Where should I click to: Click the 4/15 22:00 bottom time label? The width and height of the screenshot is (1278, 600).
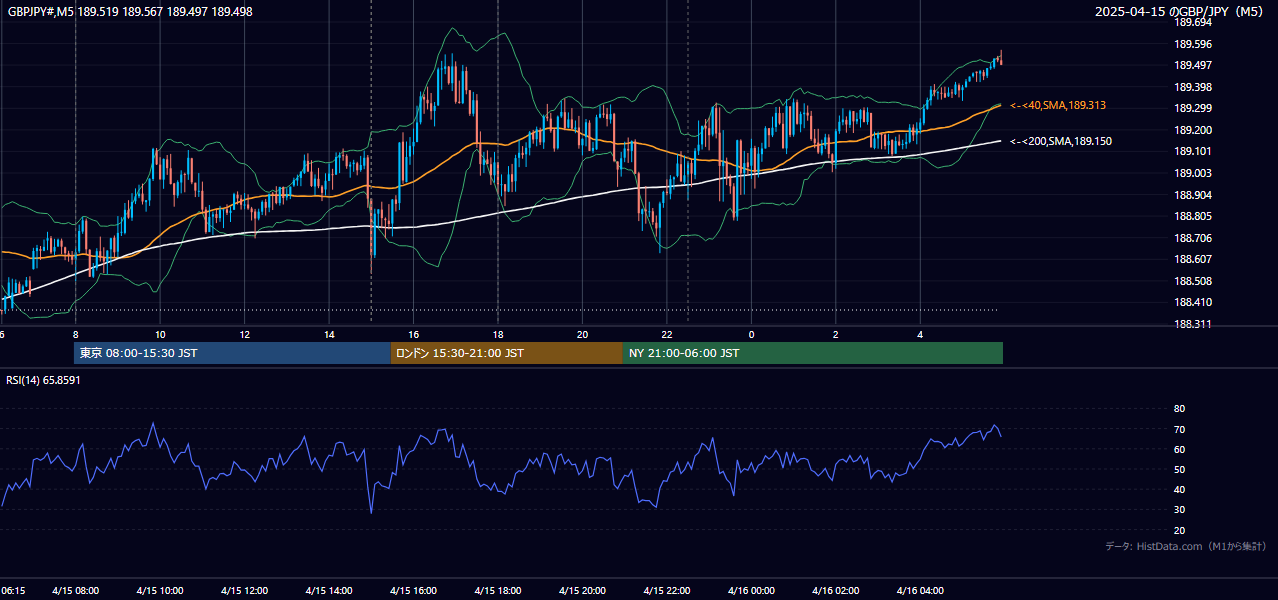[x=667, y=591]
